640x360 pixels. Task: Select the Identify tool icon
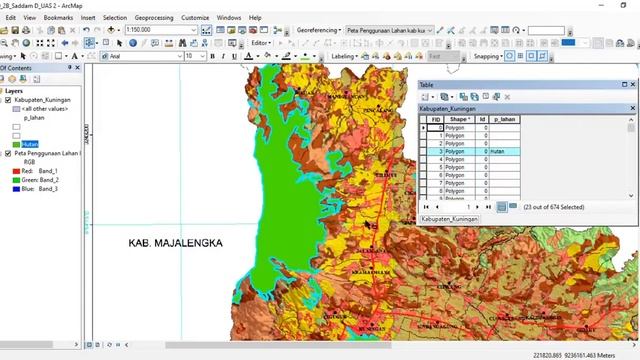click(133, 43)
